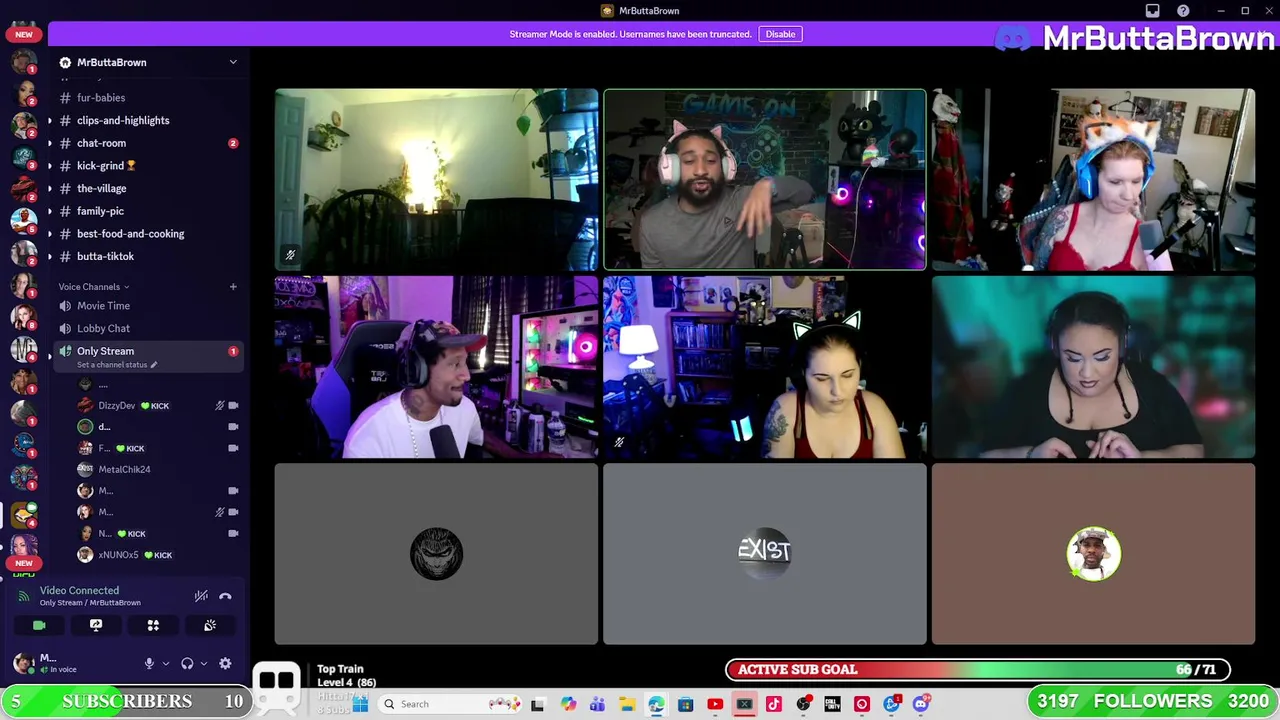Open File Explorer from the taskbar
Image resolution: width=1280 pixels, height=720 pixels.
pos(627,704)
